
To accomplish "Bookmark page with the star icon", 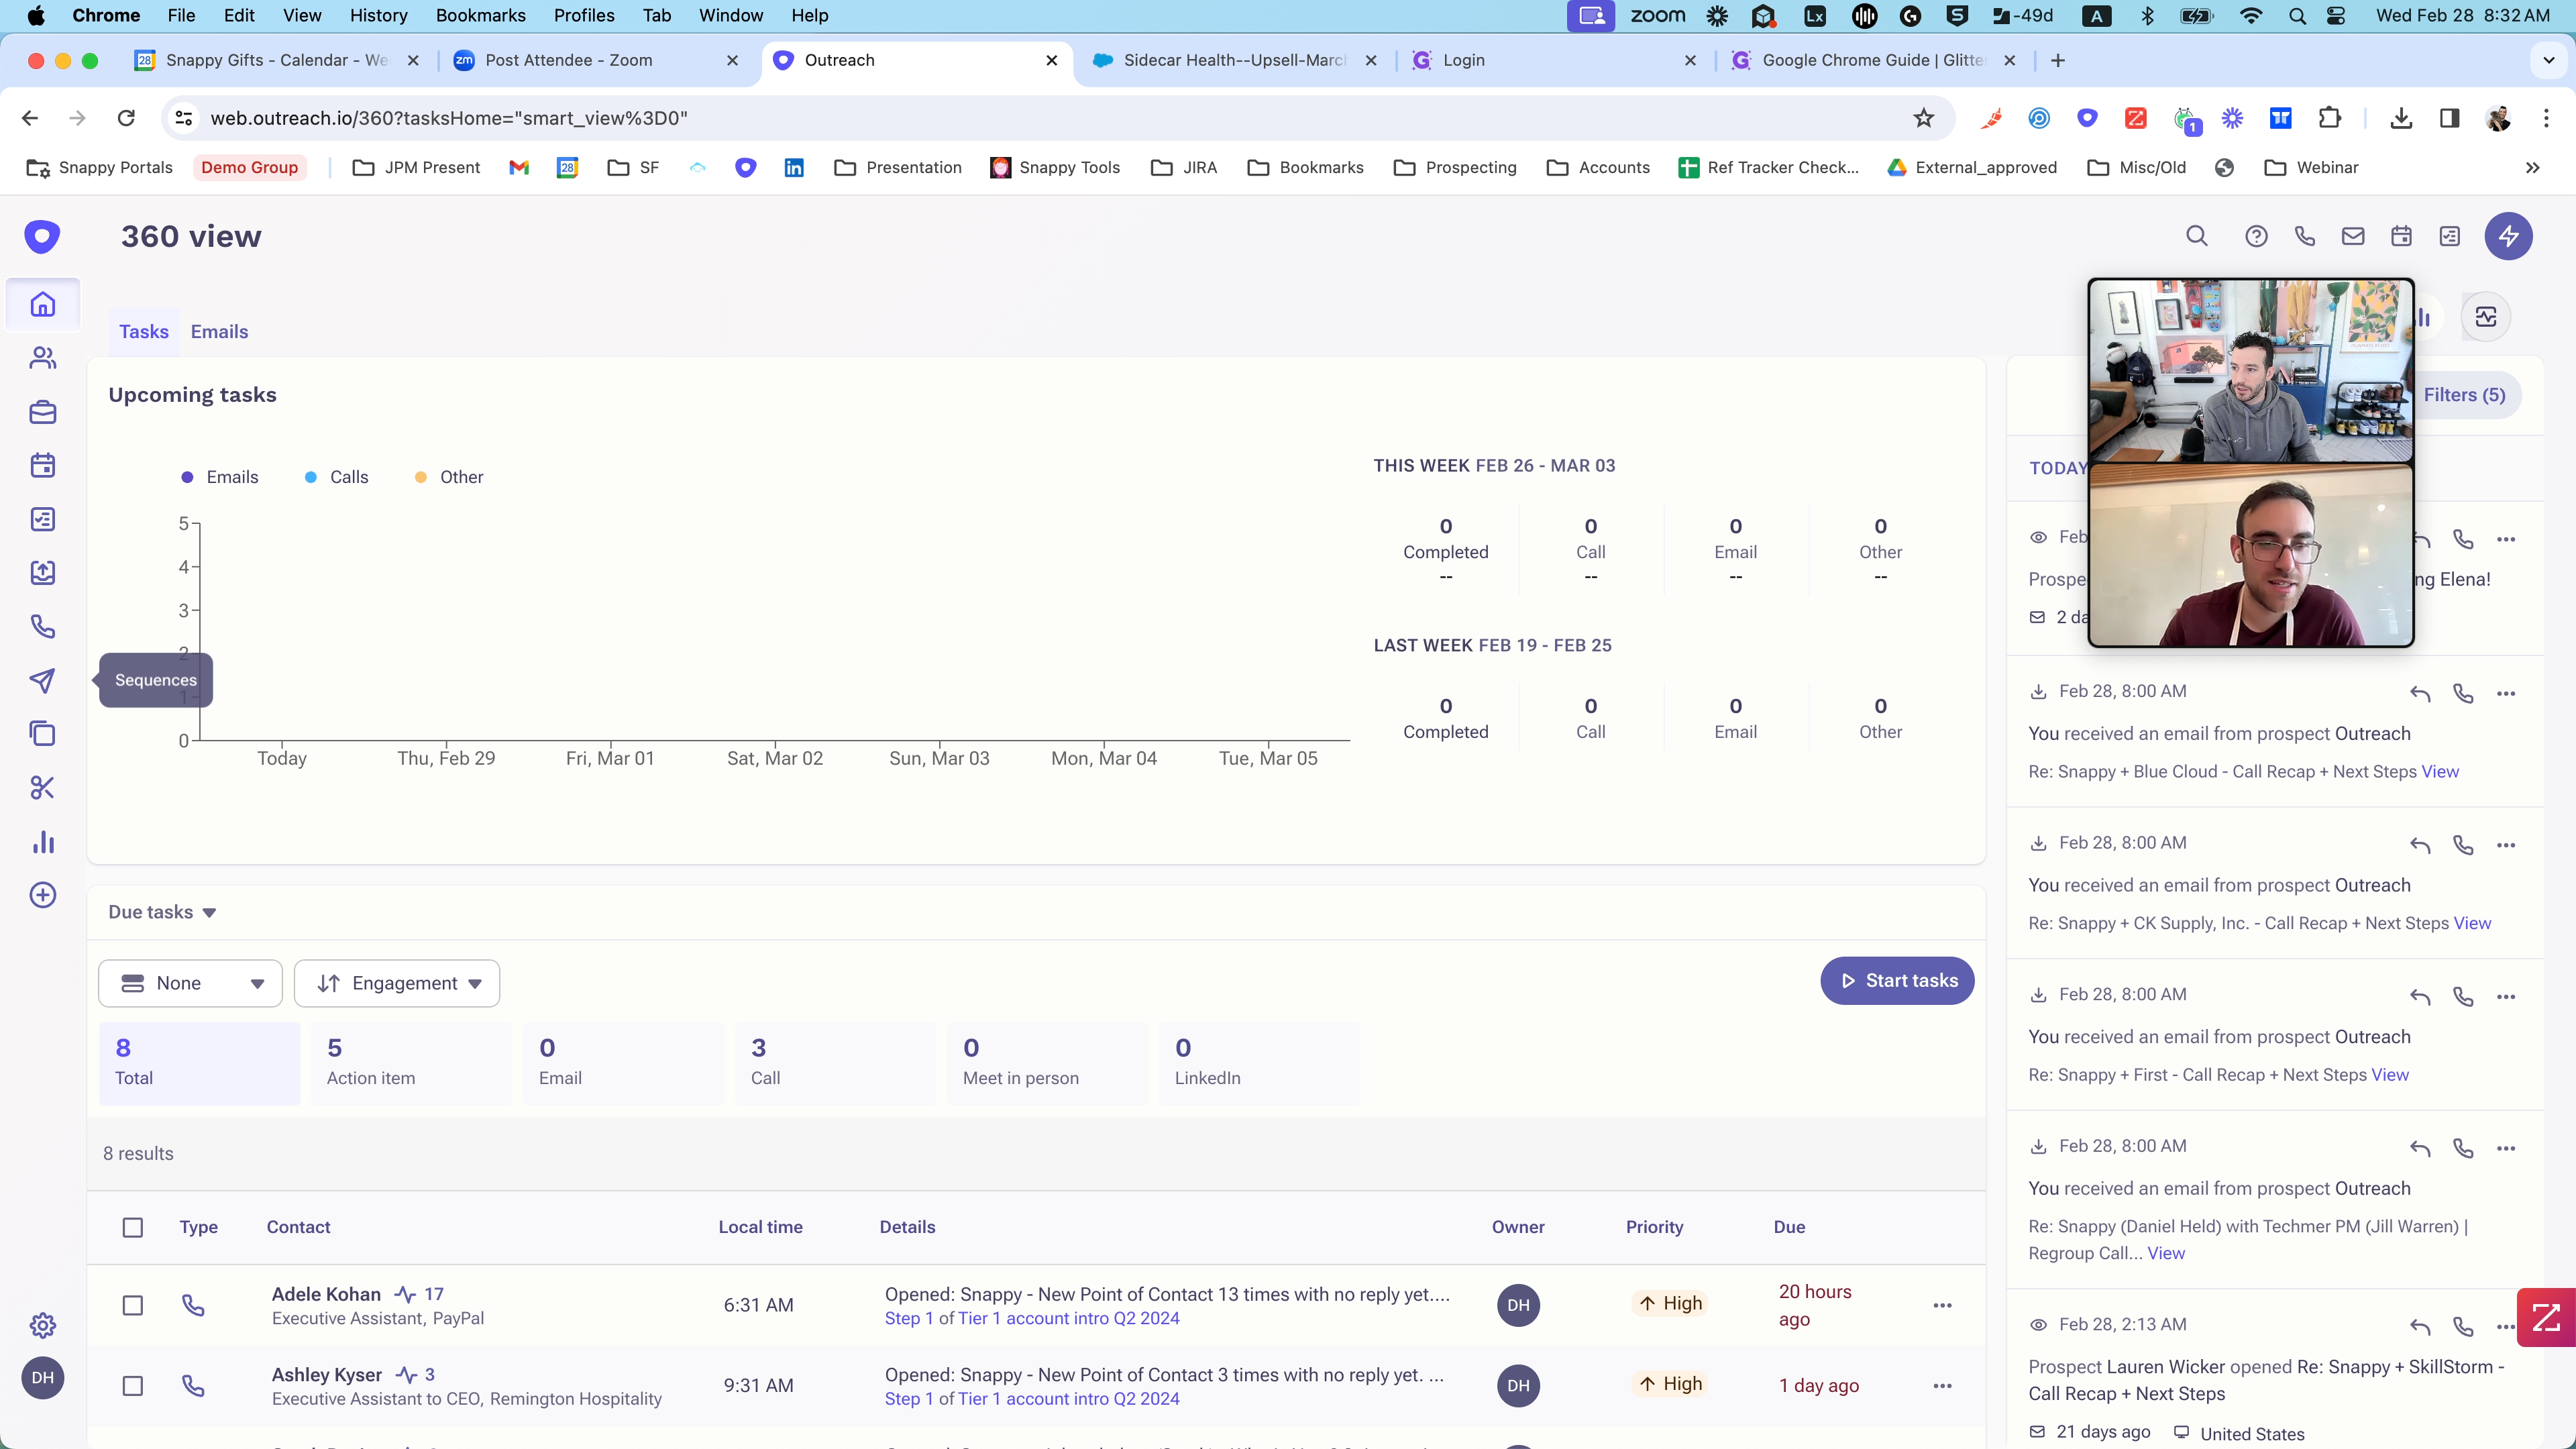I will (1924, 118).
